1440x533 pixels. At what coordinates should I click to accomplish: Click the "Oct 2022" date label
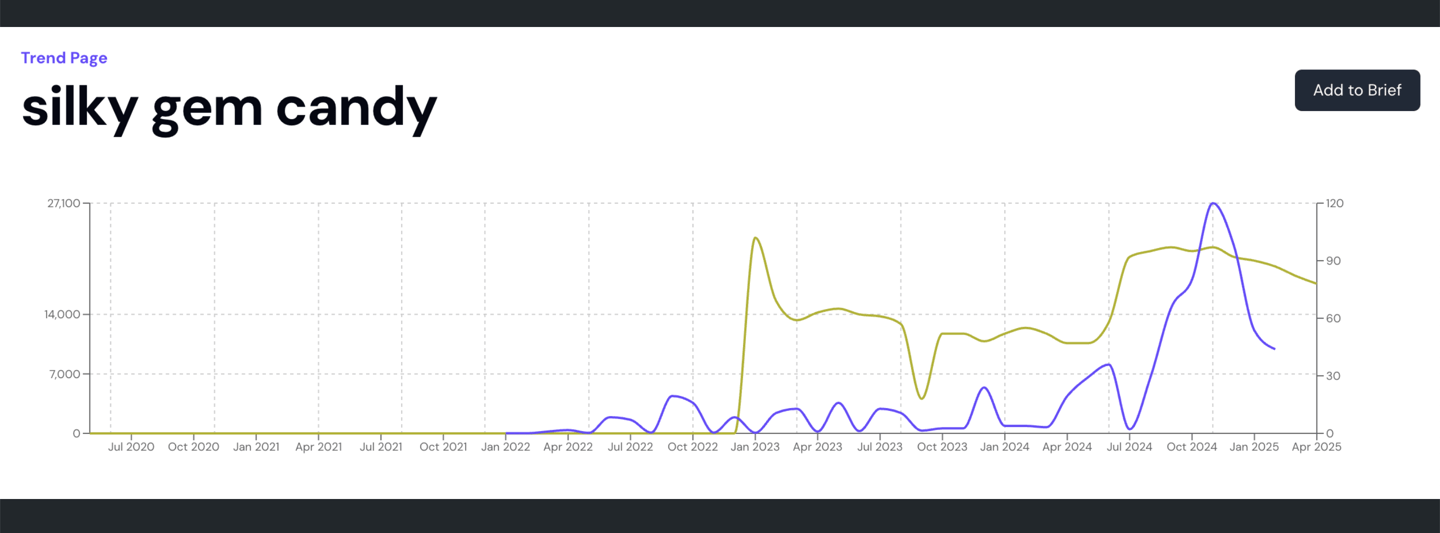692,447
